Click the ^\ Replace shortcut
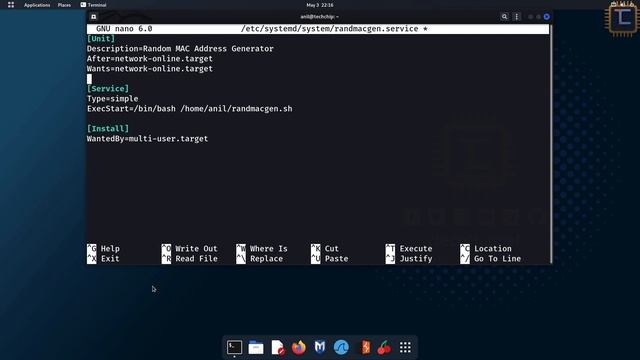Image resolution: width=640 pixels, height=360 pixels. [x=260, y=259]
